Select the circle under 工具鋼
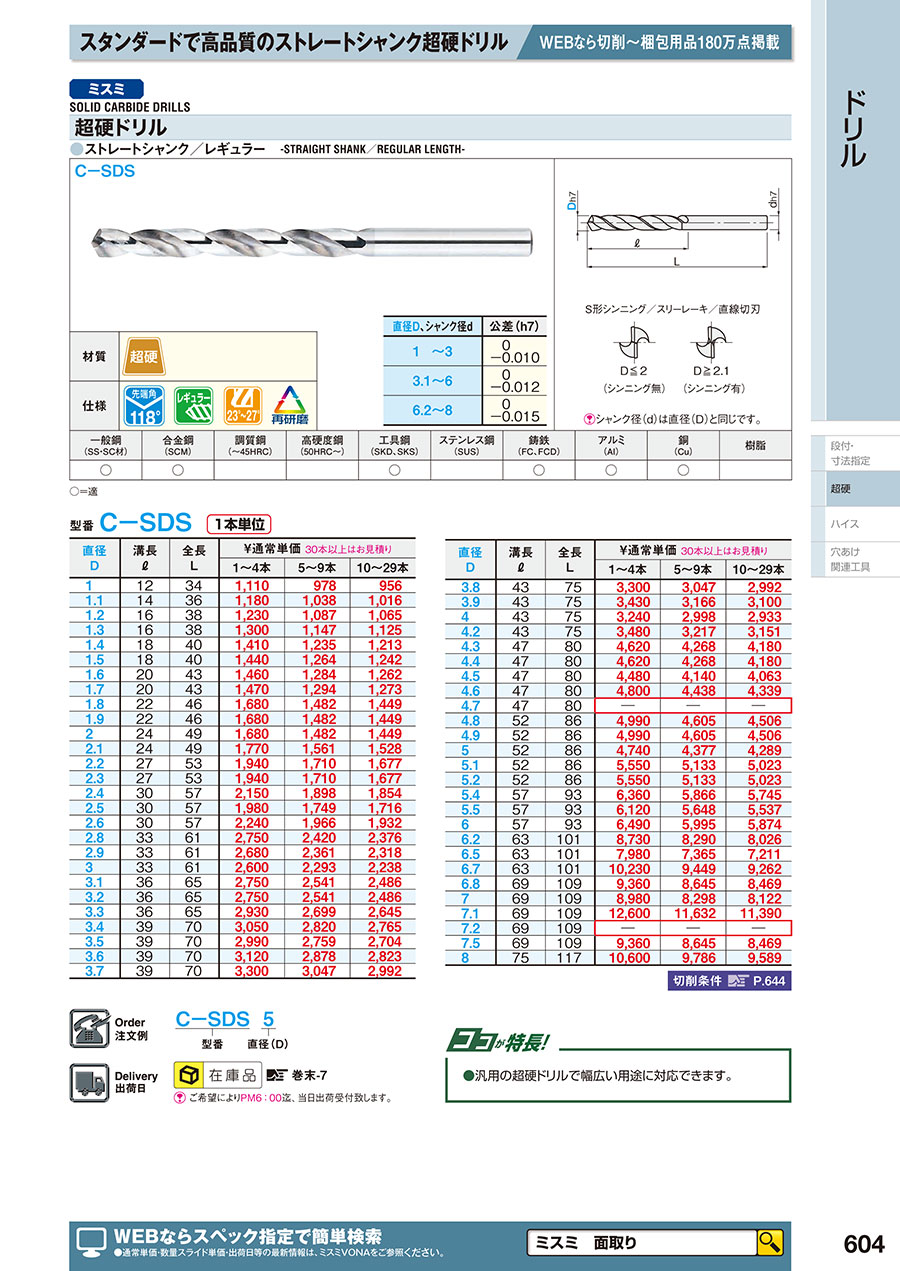The height and width of the screenshot is (1271, 900). (394, 470)
